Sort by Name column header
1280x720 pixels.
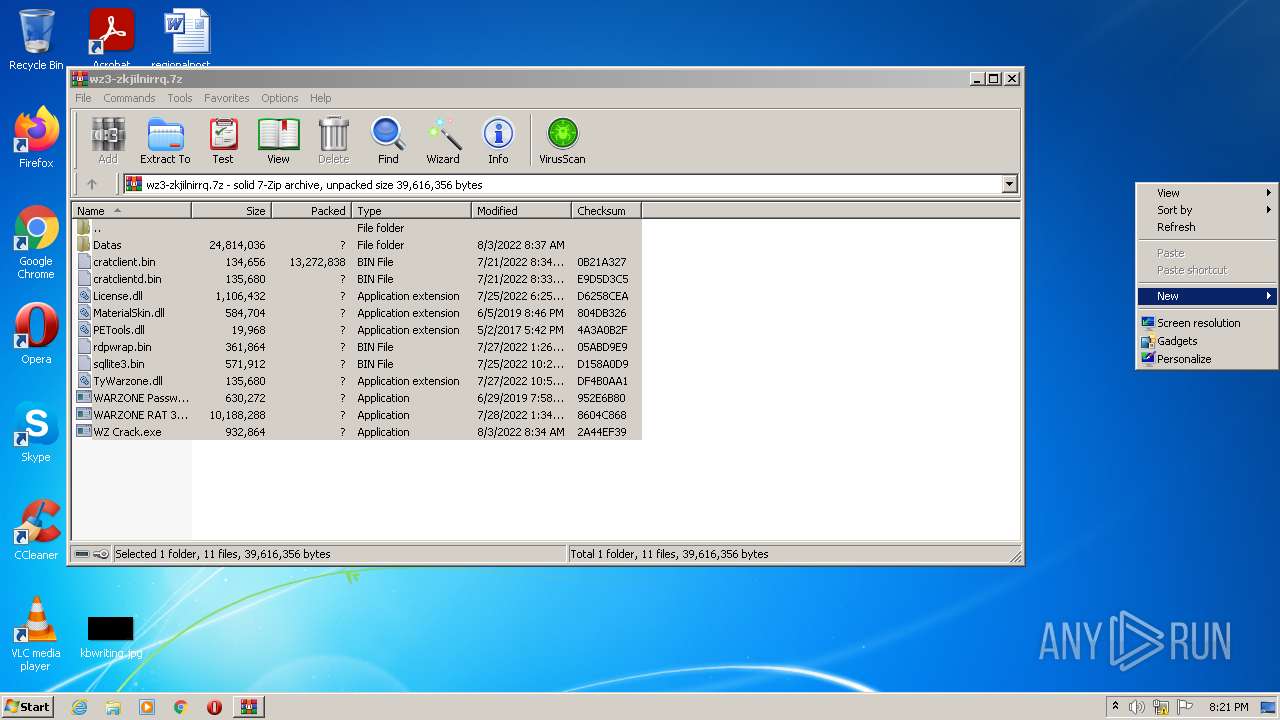(x=132, y=211)
